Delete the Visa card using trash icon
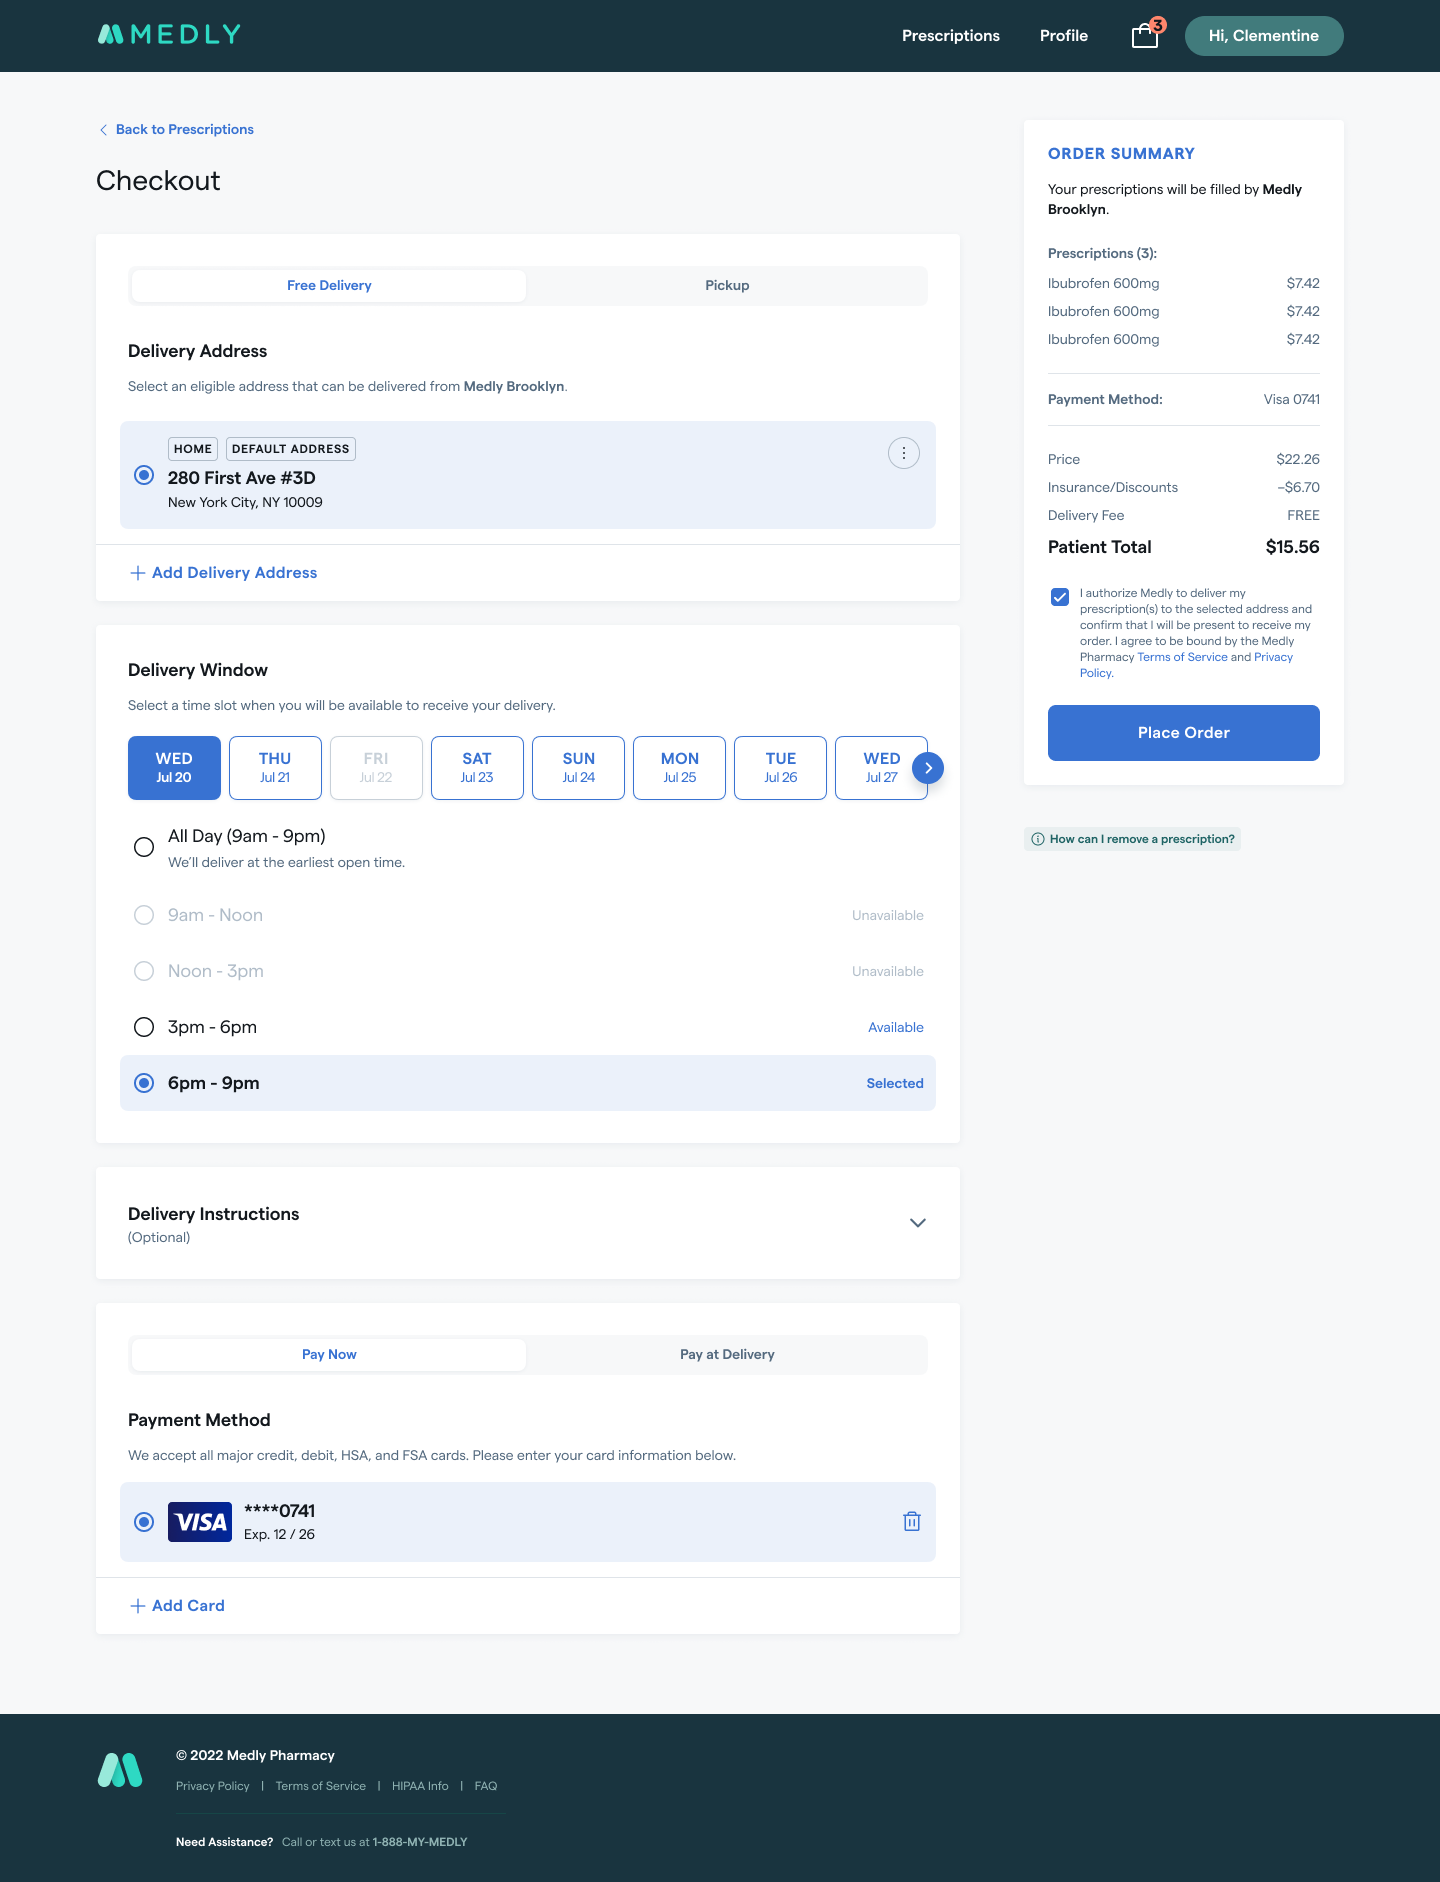The width and height of the screenshot is (1440, 1882). (911, 1521)
